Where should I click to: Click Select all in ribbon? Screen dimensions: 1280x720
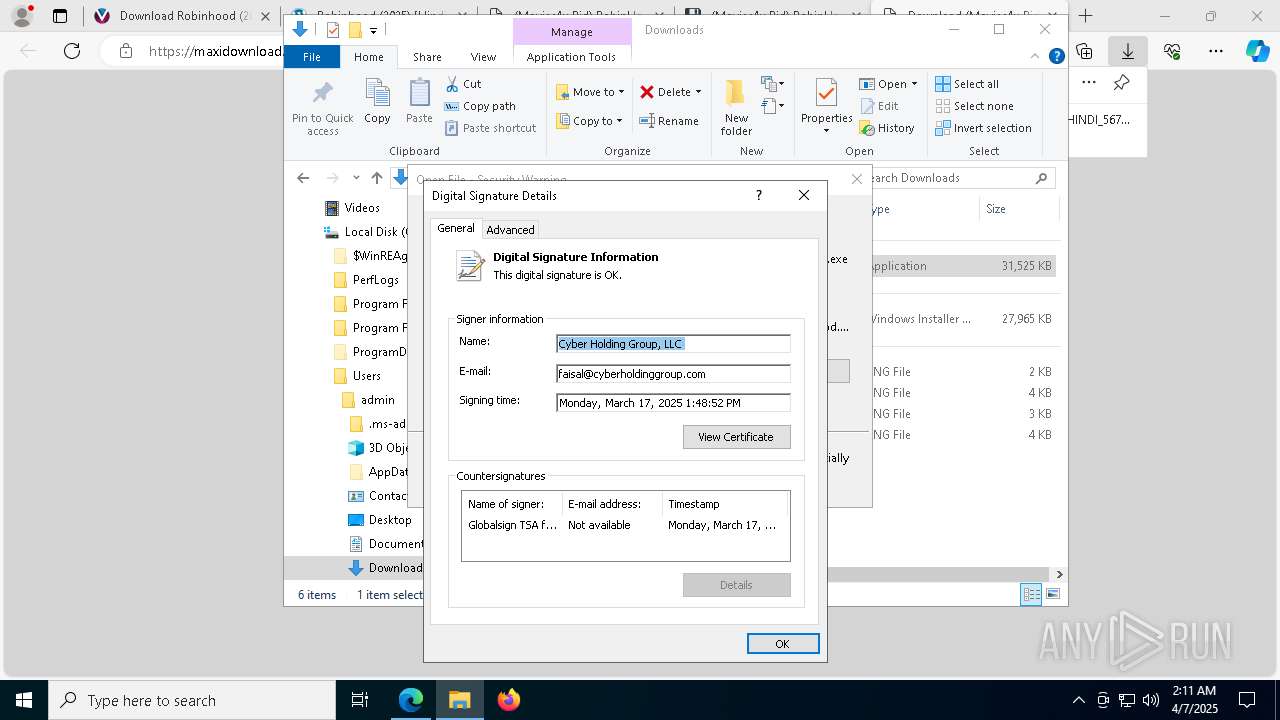(x=967, y=84)
